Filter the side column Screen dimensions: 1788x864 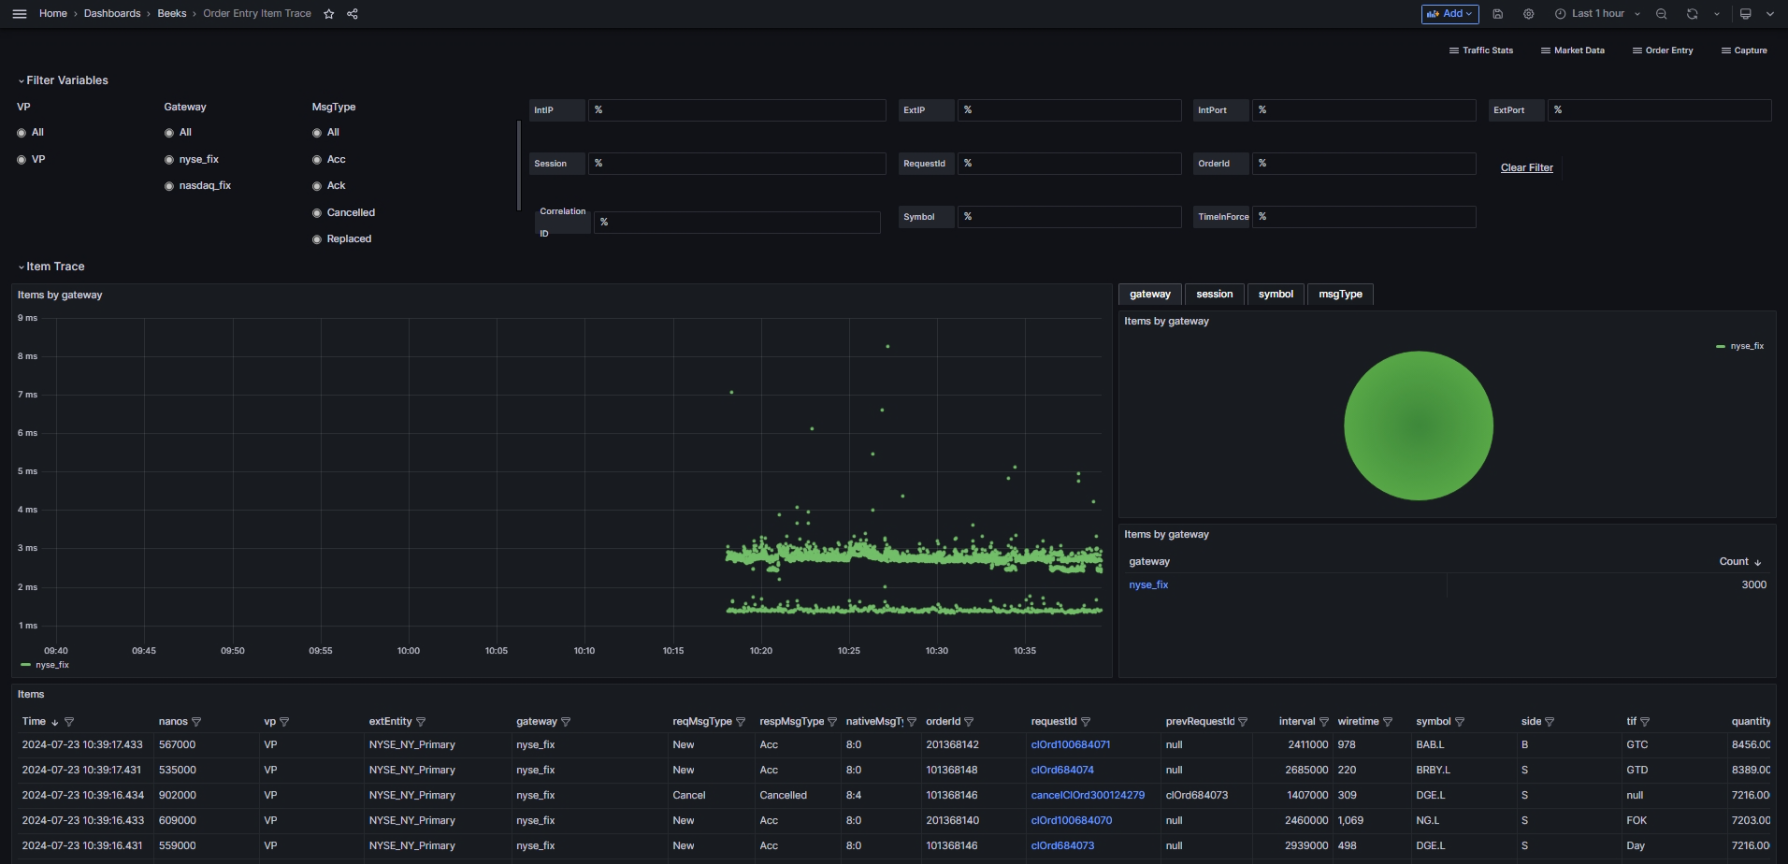[x=1549, y=722]
